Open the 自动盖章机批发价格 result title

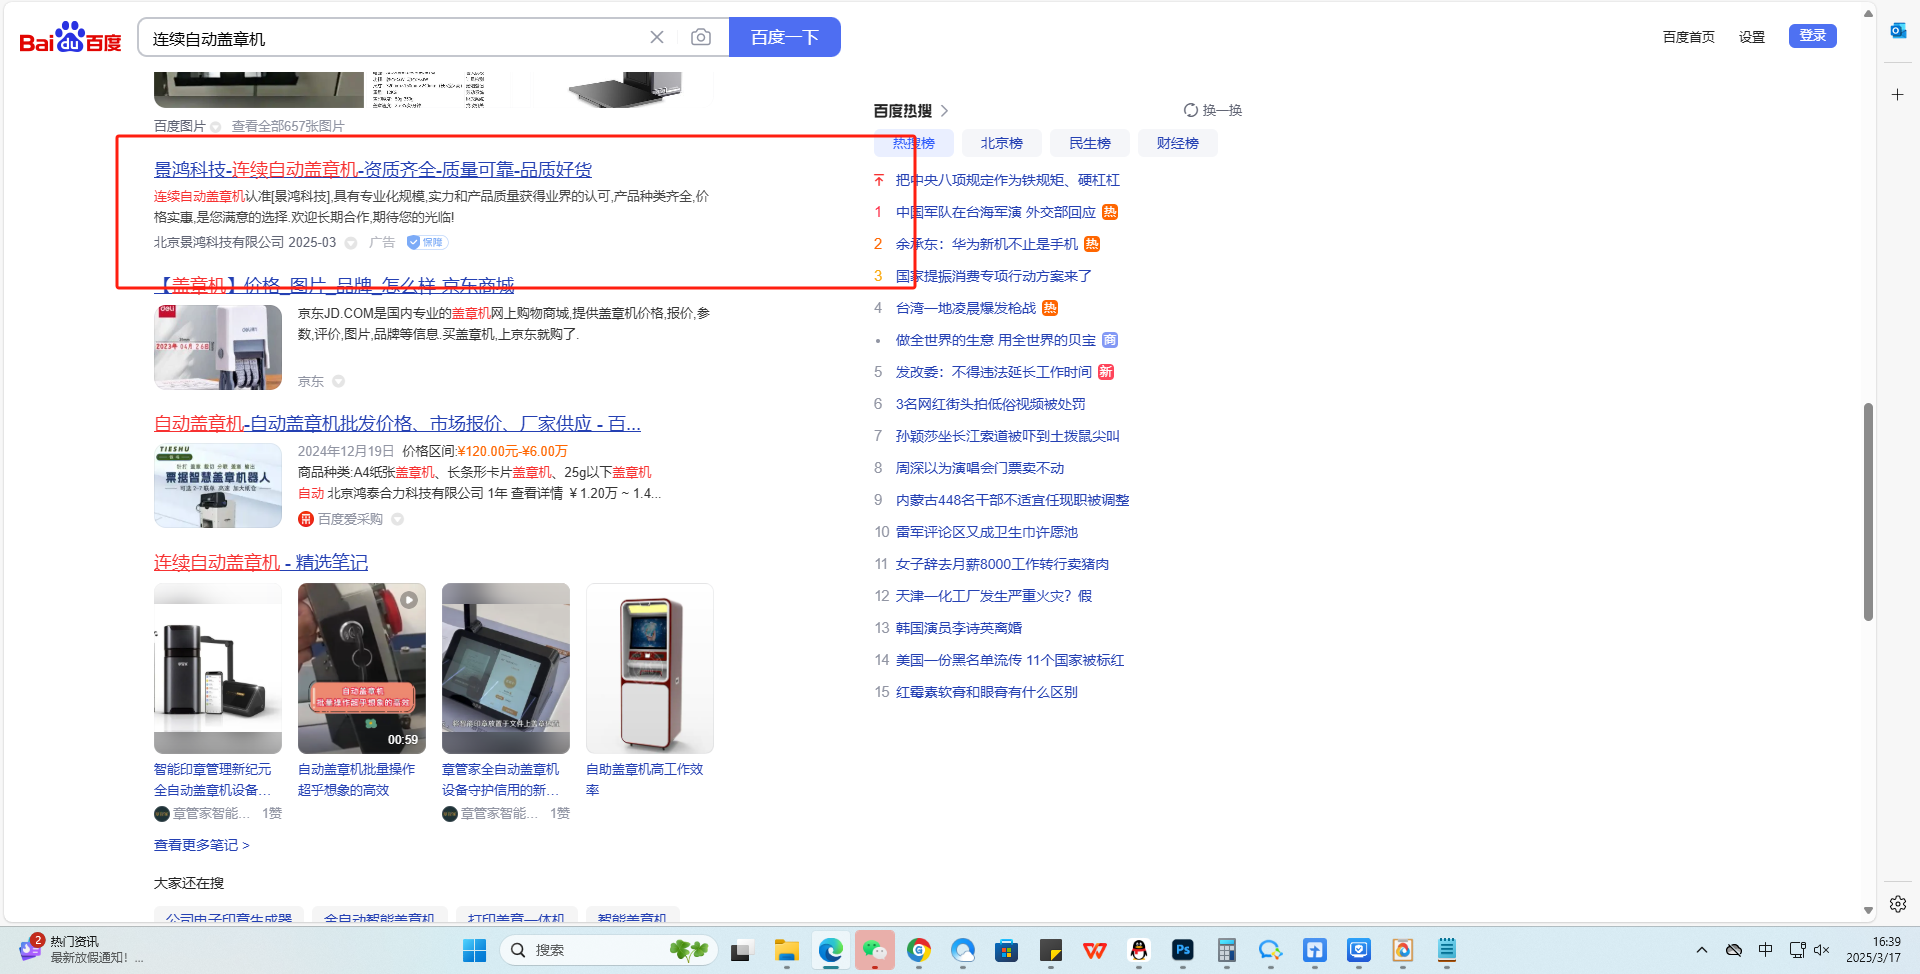tap(397, 424)
